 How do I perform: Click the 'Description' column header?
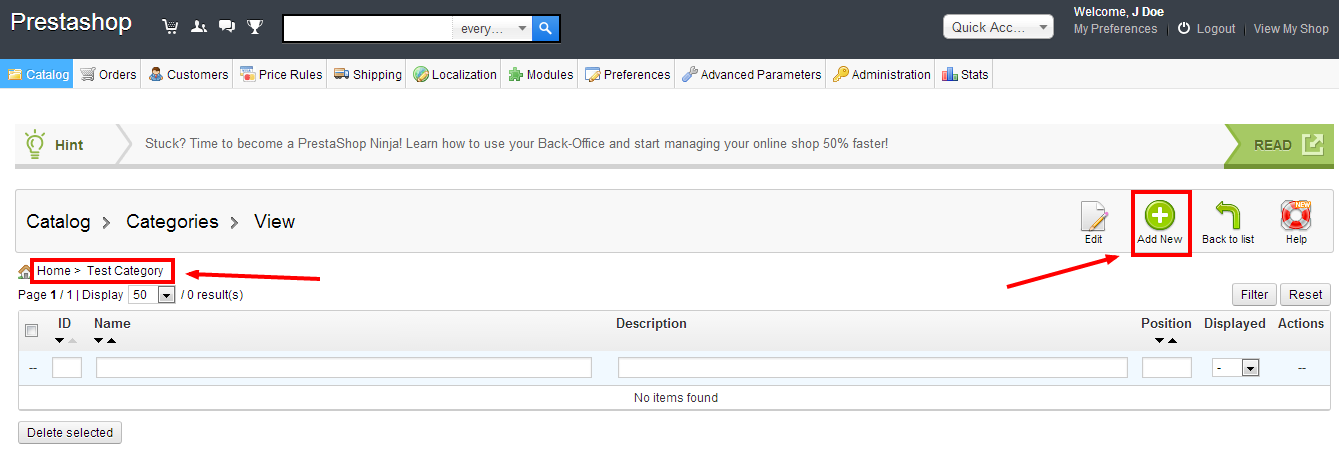point(651,323)
